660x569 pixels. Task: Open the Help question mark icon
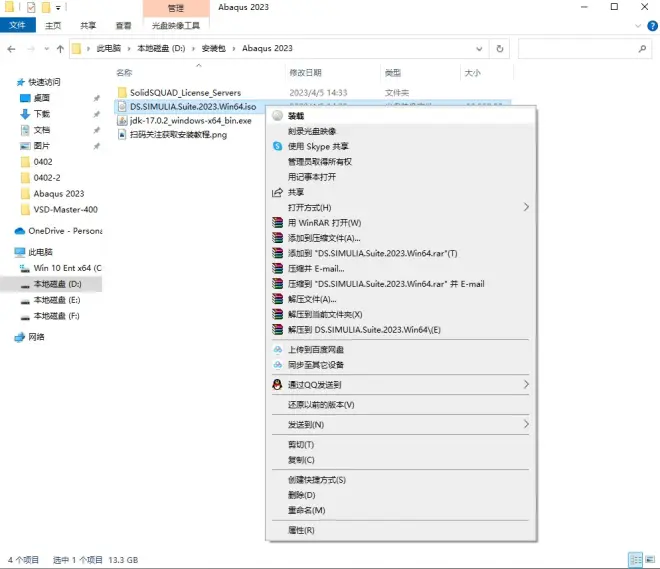(652, 26)
